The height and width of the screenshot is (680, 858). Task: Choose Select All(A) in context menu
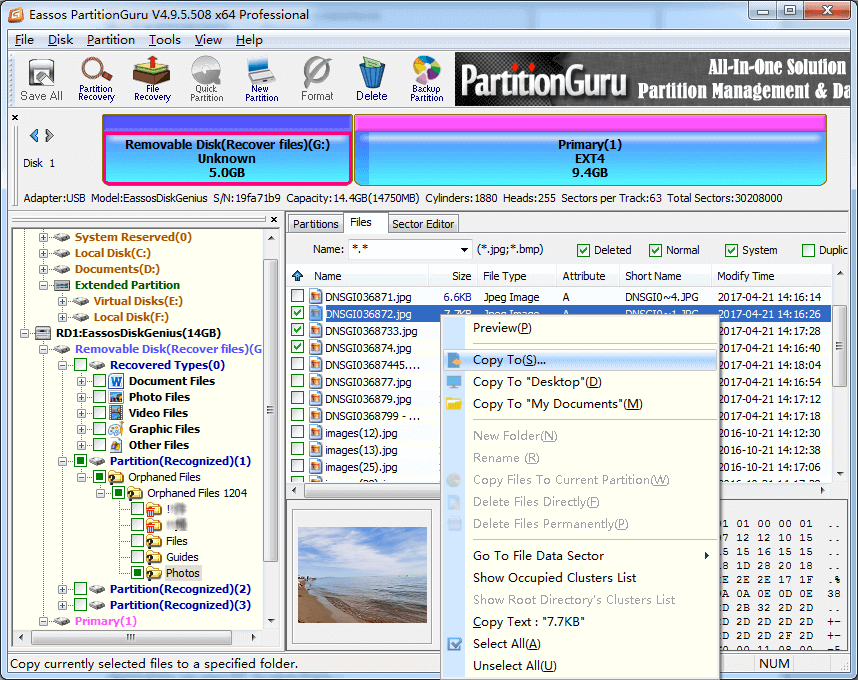[x=580, y=644]
